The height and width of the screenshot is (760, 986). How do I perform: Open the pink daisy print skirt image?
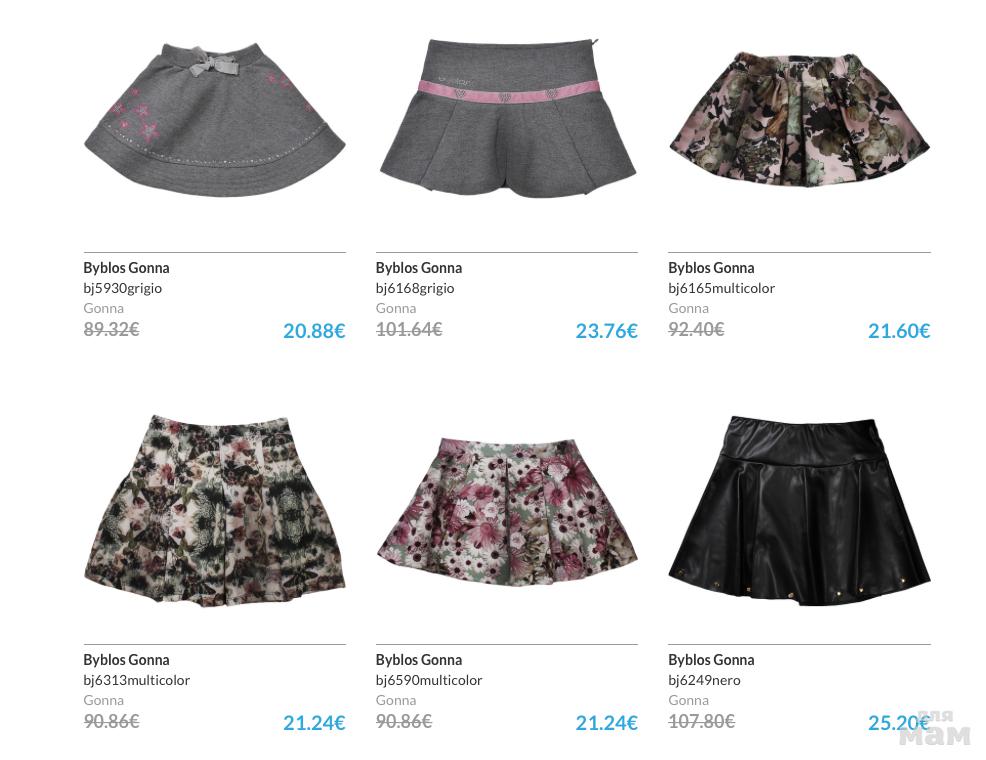(507, 512)
